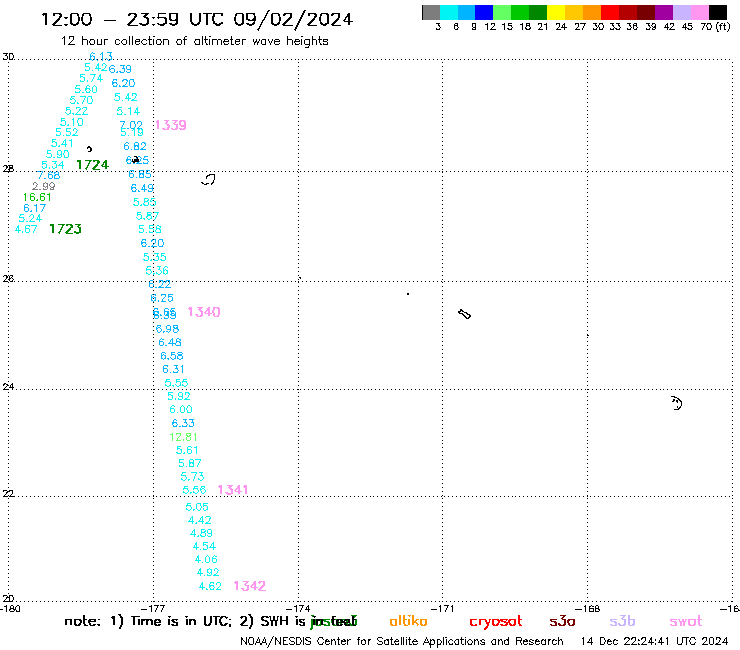The height and width of the screenshot is (650, 740).
Task: Click the 5.90 wave height value
Action: click(58, 154)
